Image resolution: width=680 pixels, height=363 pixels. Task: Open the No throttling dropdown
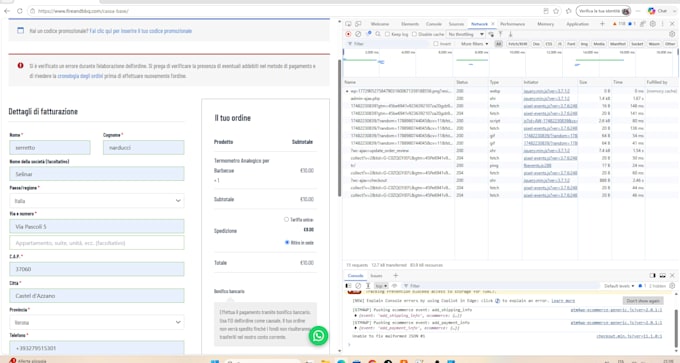click(x=466, y=34)
